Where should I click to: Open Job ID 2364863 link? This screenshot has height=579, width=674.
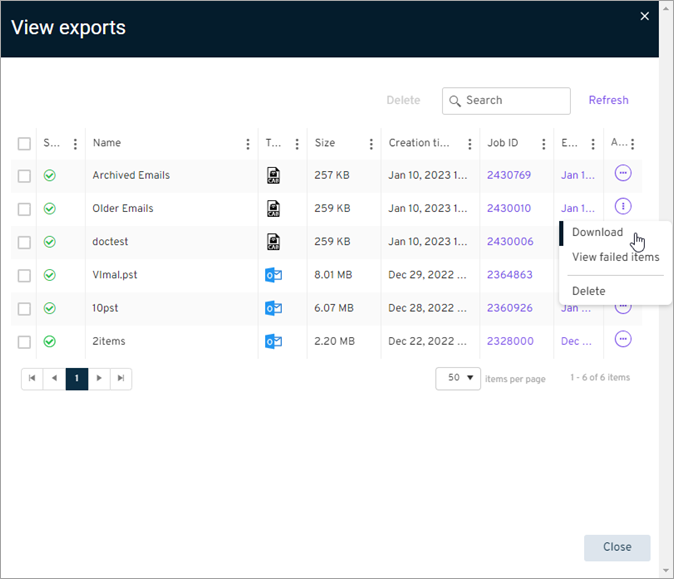coord(509,275)
